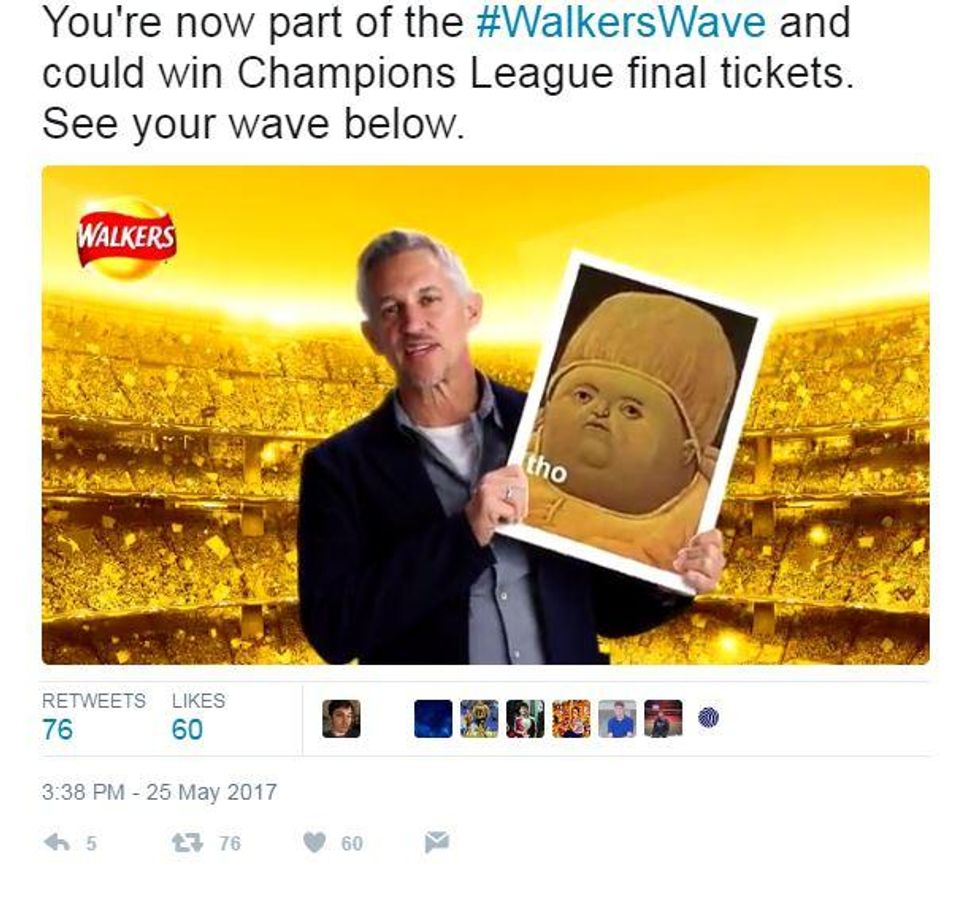Open the colorful crowd liker avatar
Viewport: 980px width, 907px height.
(571, 719)
